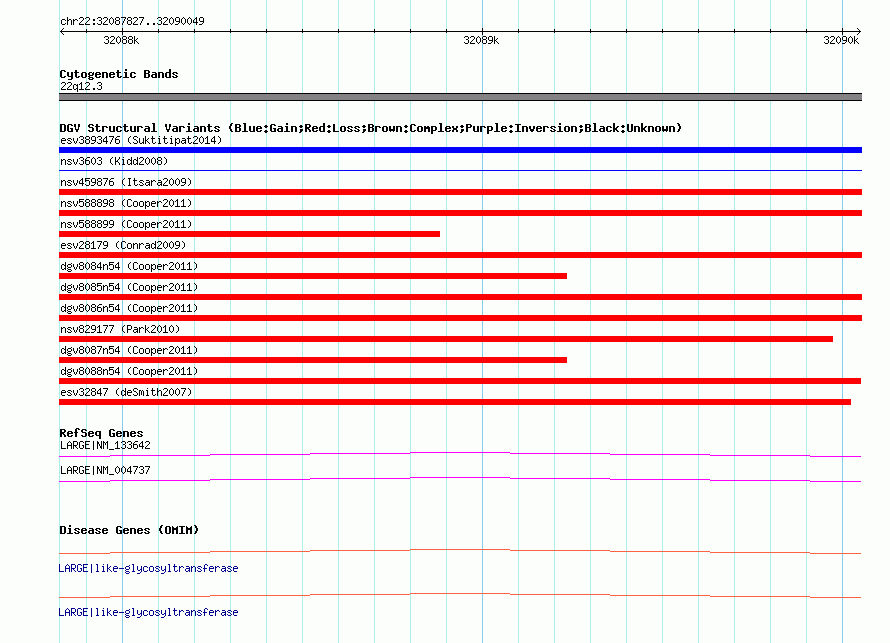Click the short red nsv588899 loss bar
This screenshot has width=890, height=643.
249,234
